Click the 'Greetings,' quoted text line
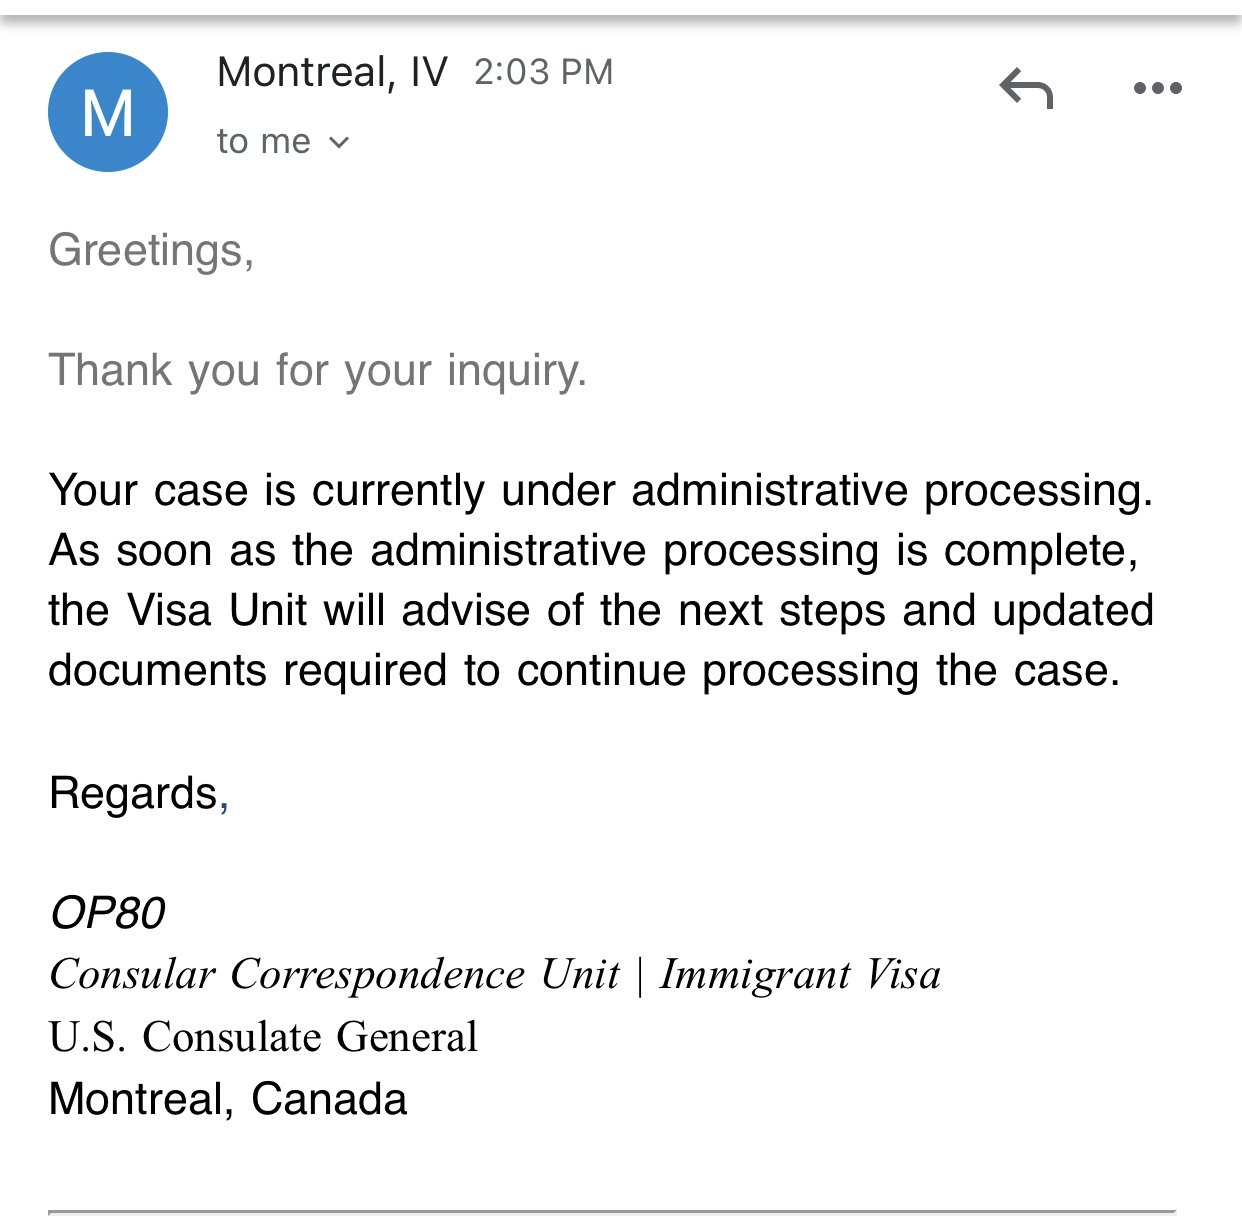This screenshot has height=1224, width=1242. pyautogui.click(x=151, y=250)
